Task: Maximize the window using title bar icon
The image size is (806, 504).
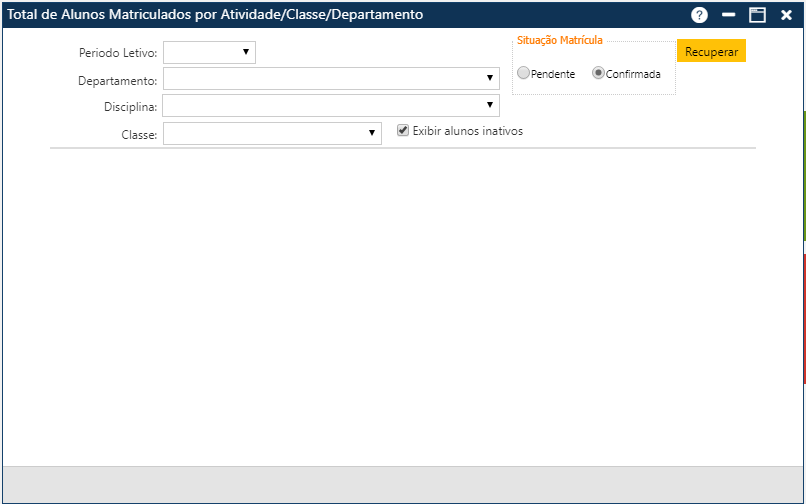Action: point(758,15)
